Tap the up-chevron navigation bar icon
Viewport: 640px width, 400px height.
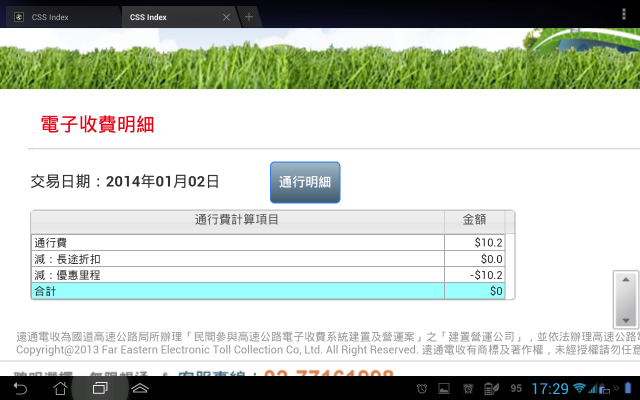point(140,388)
